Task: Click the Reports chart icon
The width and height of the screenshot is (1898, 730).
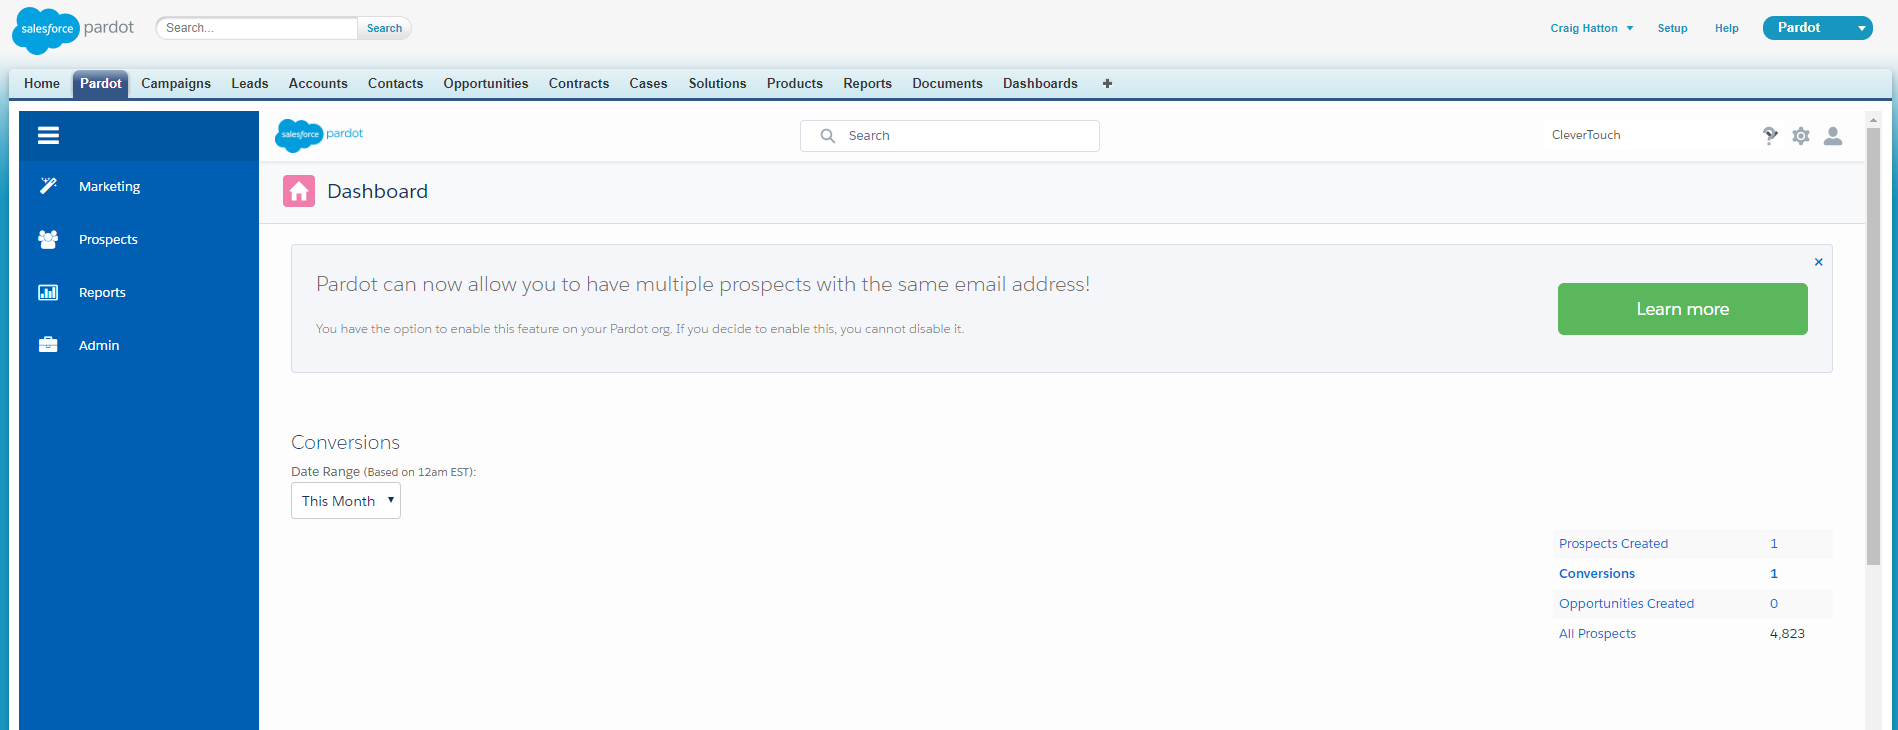Action: click(x=48, y=292)
